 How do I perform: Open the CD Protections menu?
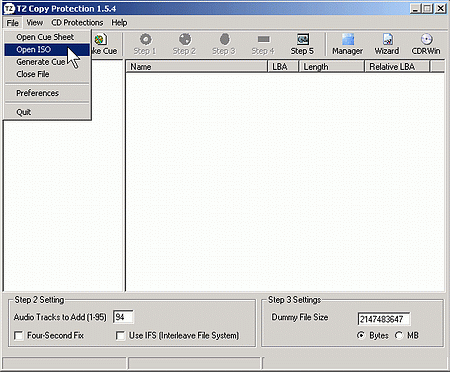(x=77, y=23)
